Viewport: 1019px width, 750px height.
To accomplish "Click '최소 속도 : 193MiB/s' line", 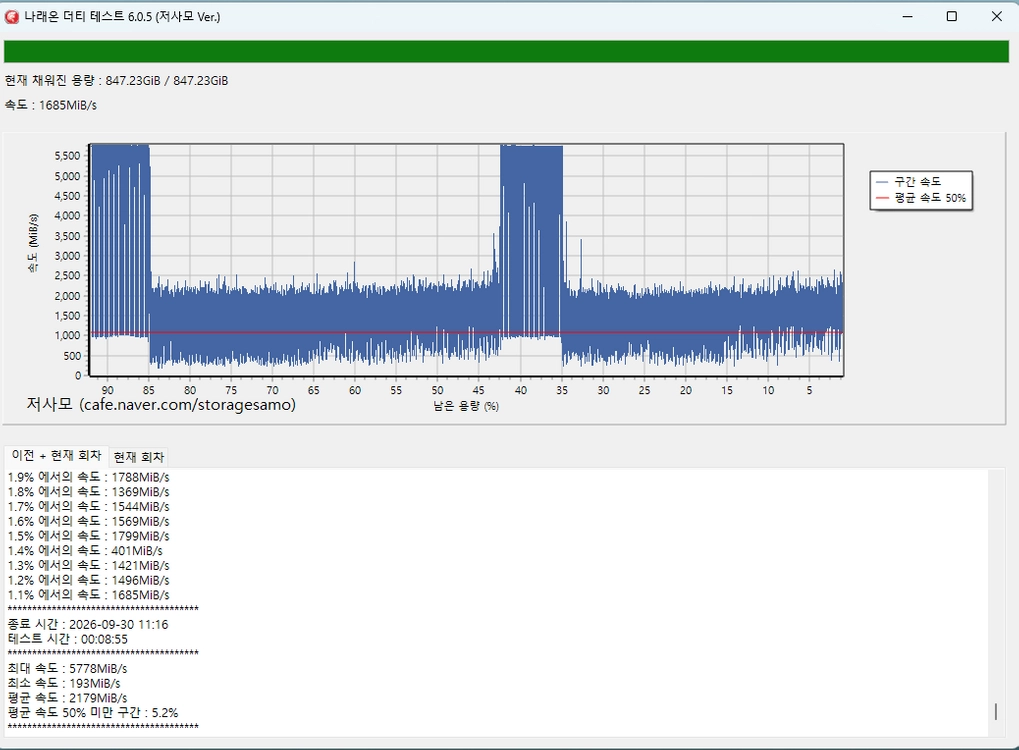I will (64, 684).
